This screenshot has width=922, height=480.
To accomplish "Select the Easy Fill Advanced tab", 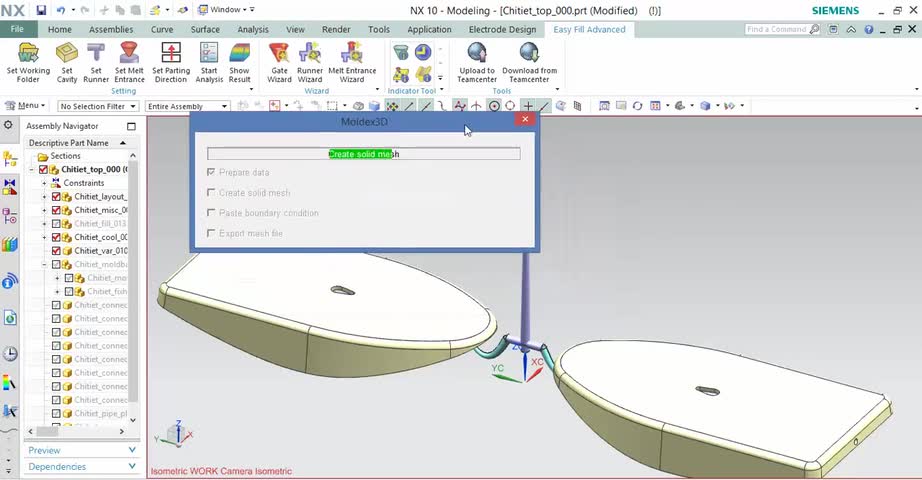I will point(589,29).
